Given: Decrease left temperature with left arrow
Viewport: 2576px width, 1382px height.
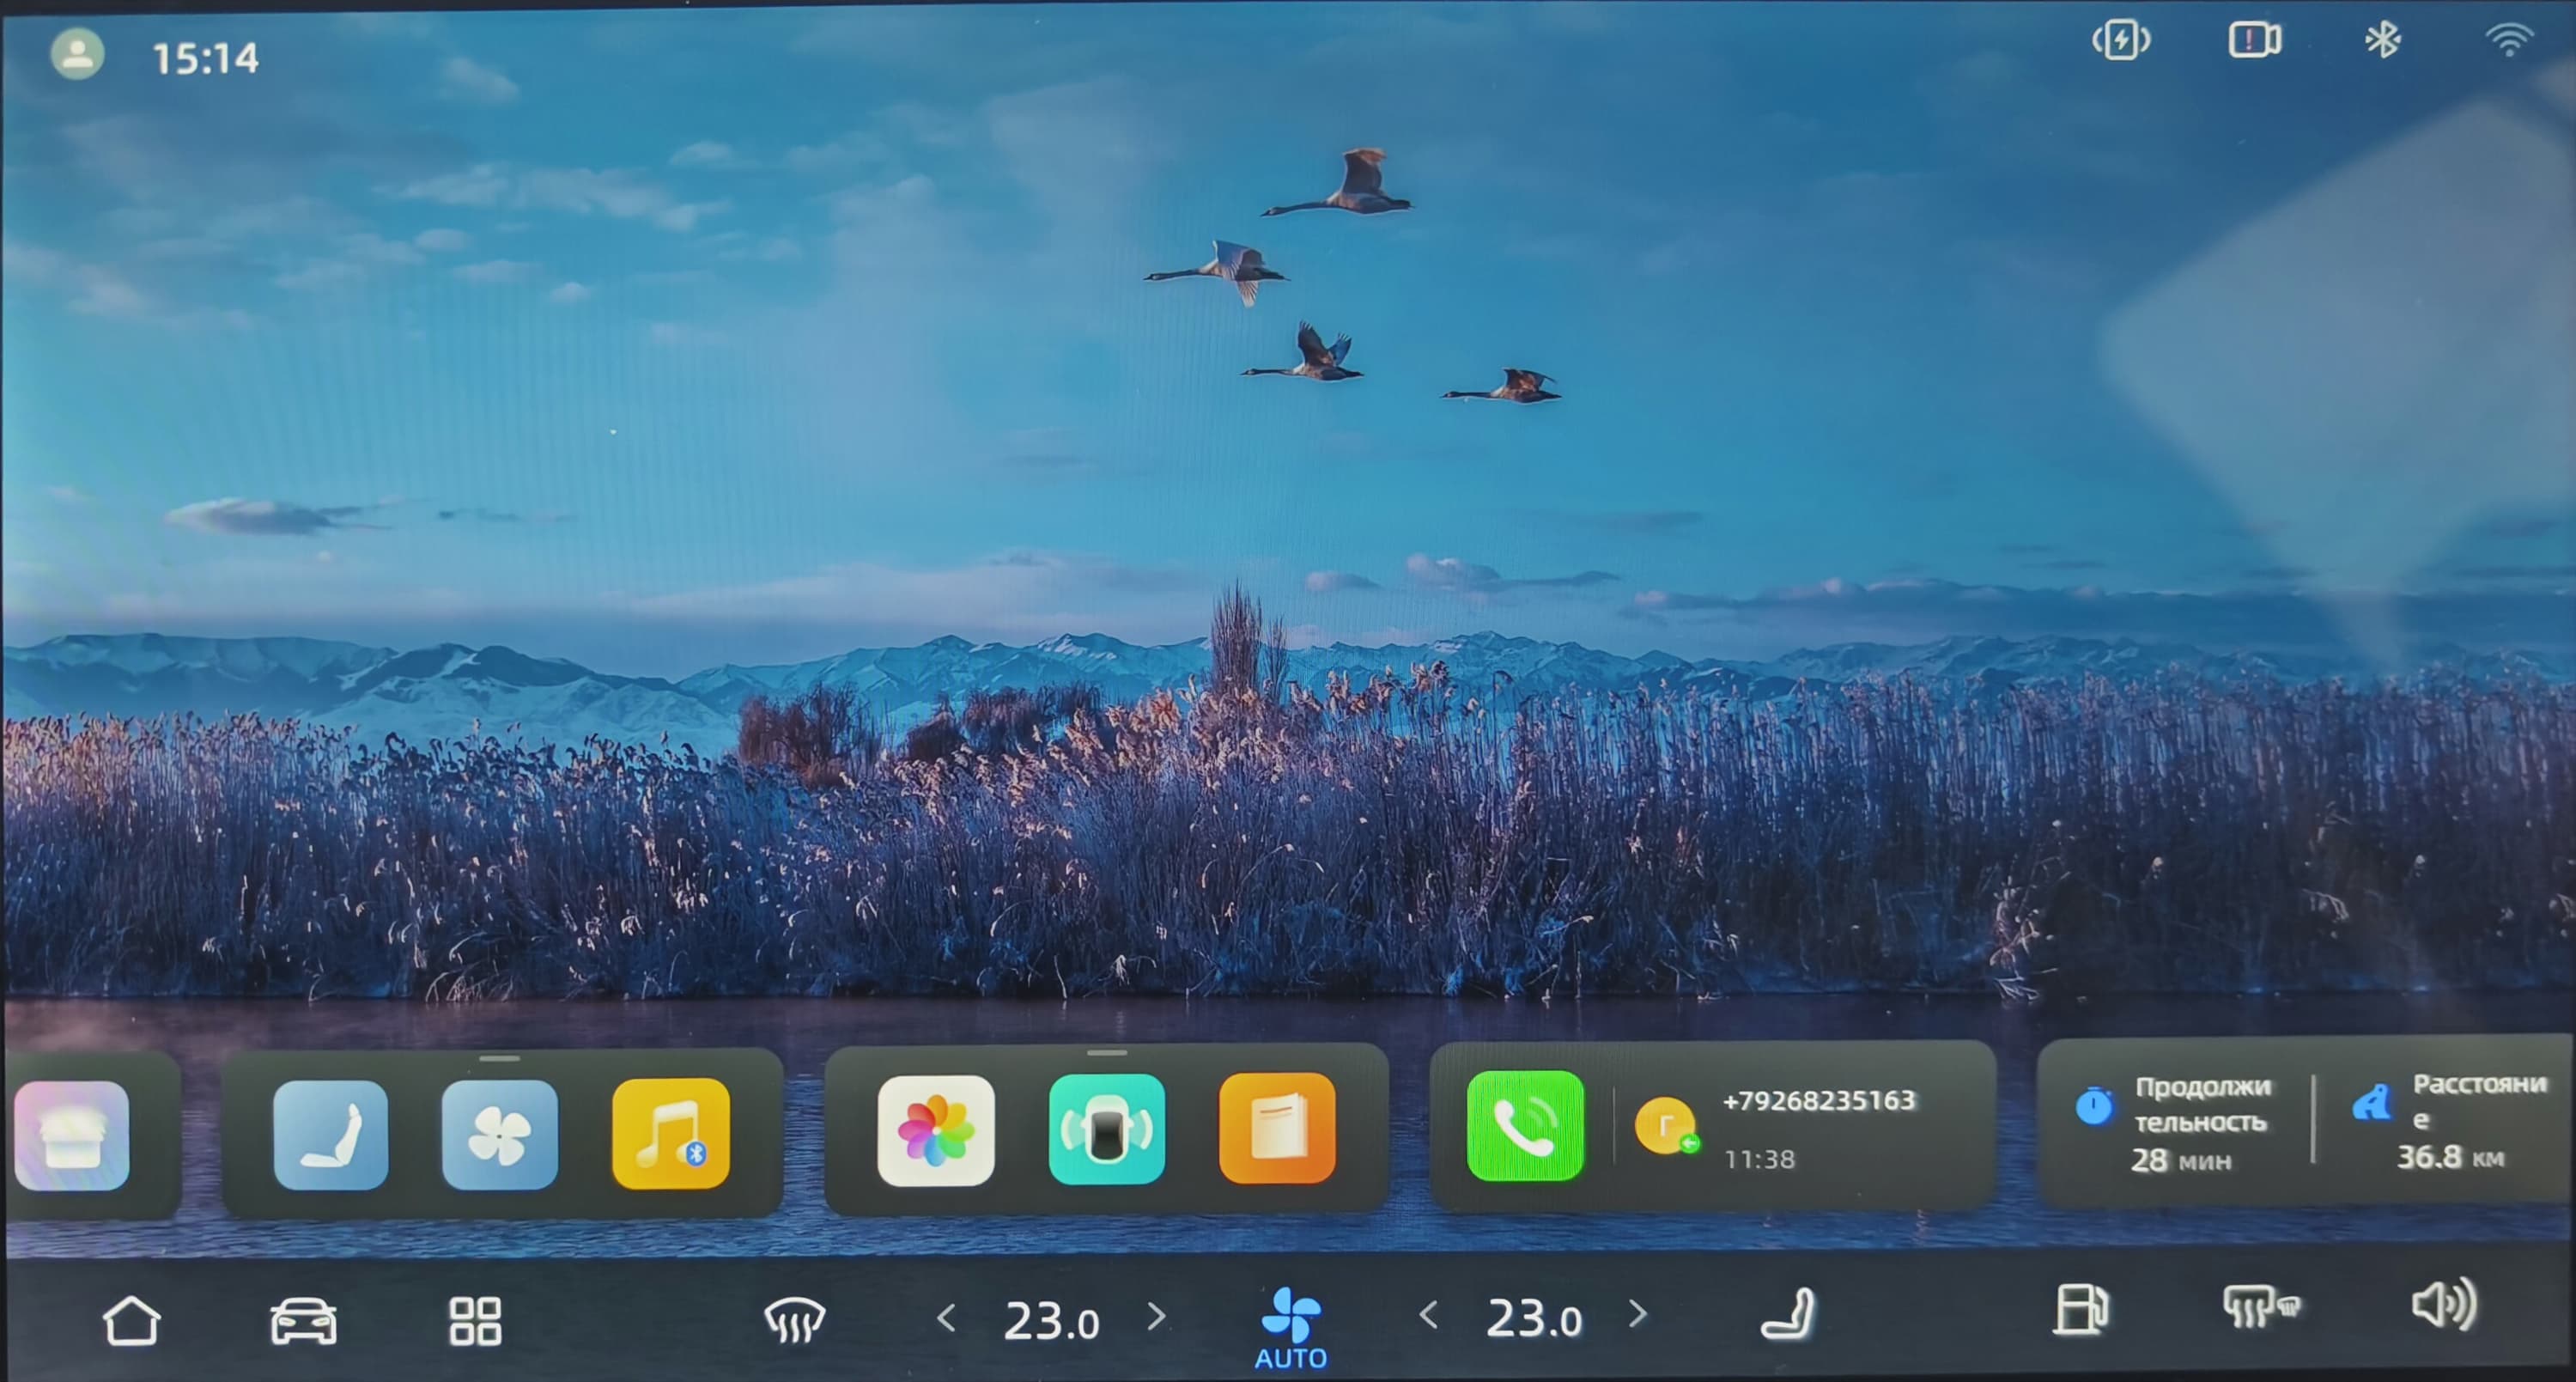Looking at the screenshot, I should (946, 1318).
